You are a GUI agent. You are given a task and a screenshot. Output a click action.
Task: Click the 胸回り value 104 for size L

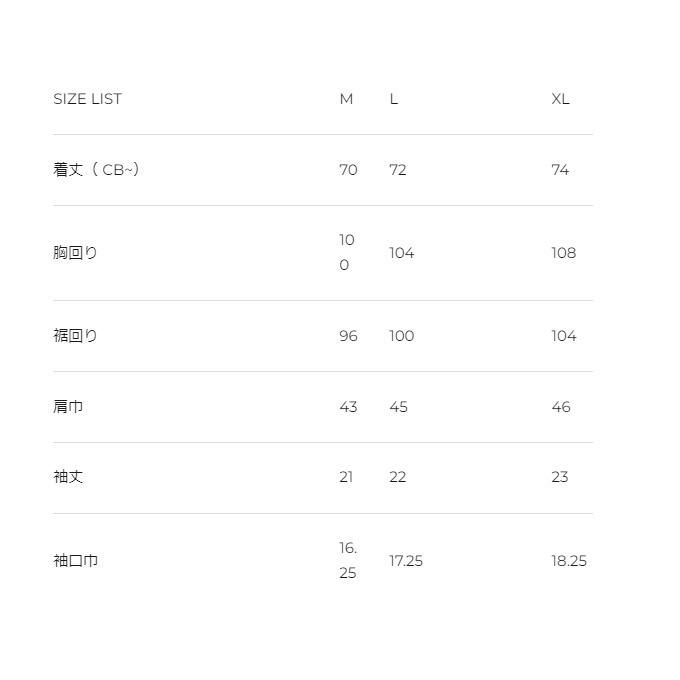(401, 253)
